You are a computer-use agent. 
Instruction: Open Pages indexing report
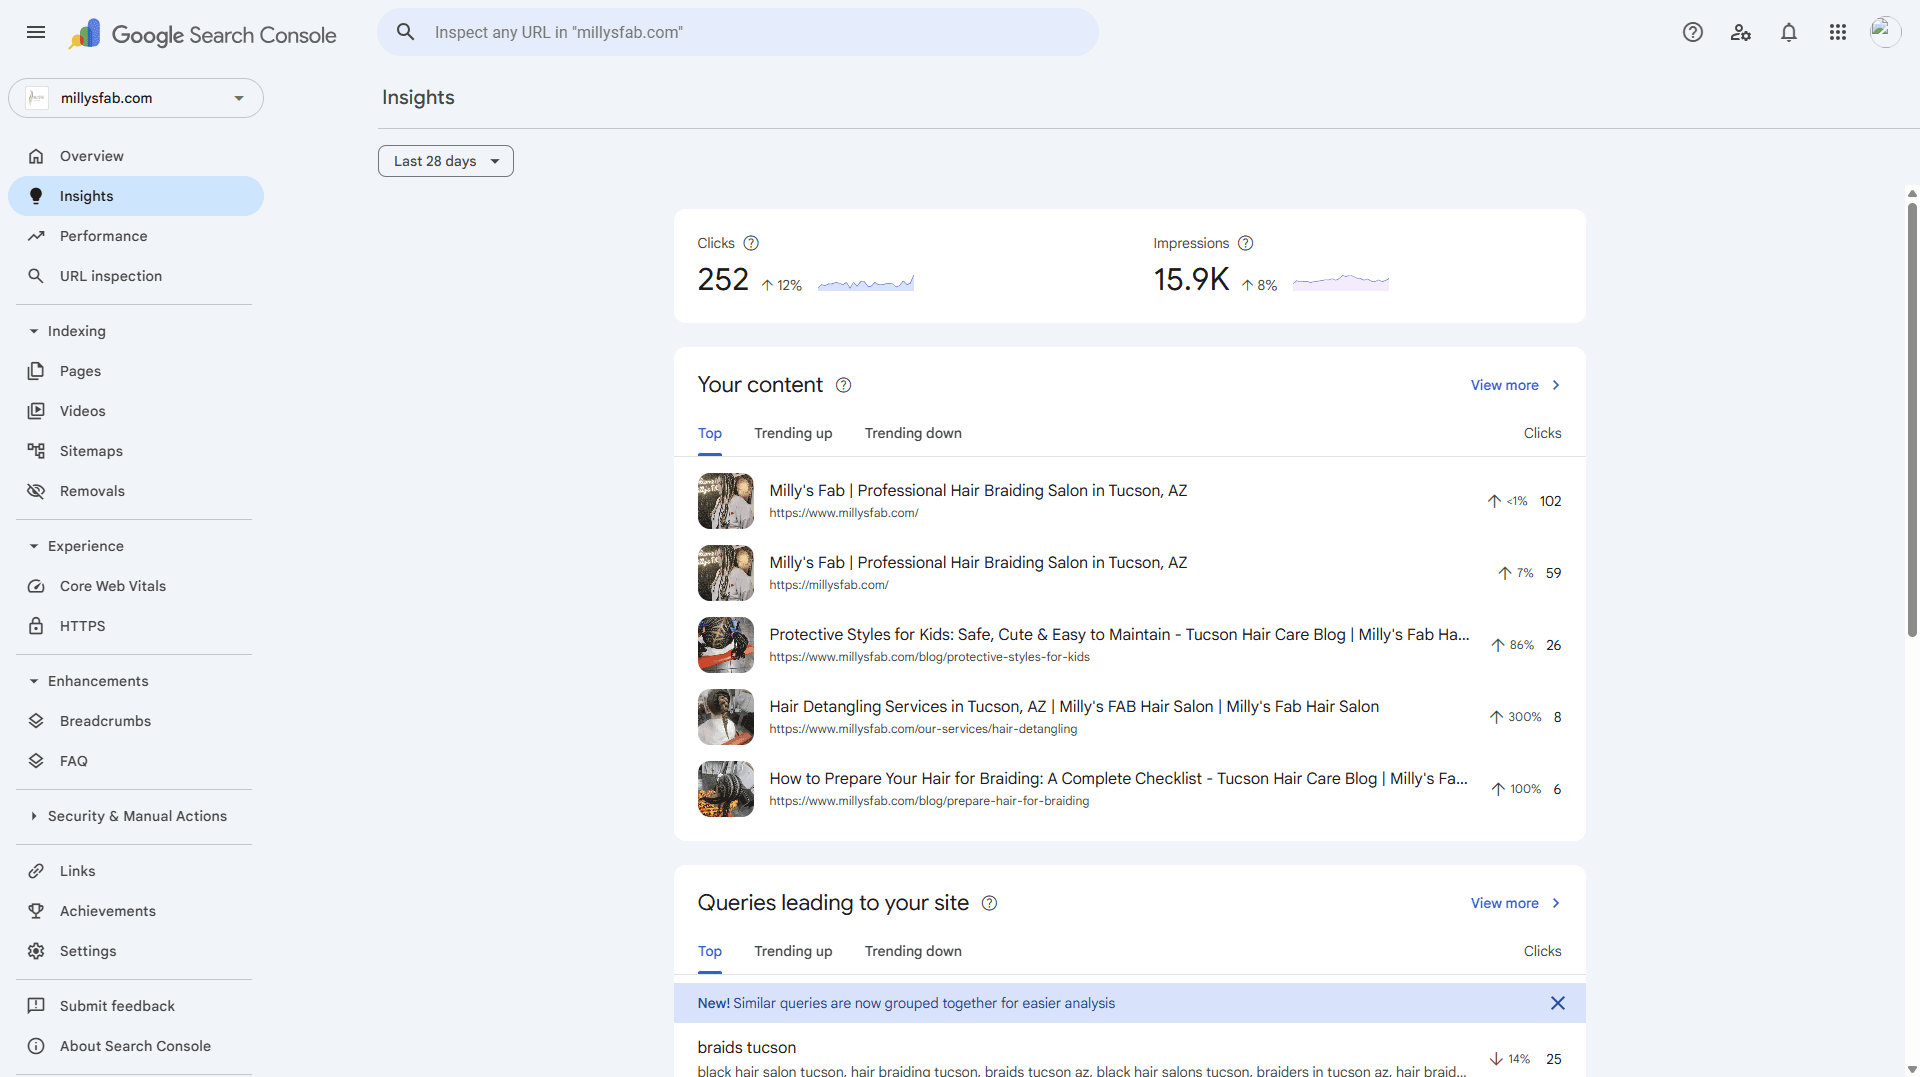click(x=136, y=371)
